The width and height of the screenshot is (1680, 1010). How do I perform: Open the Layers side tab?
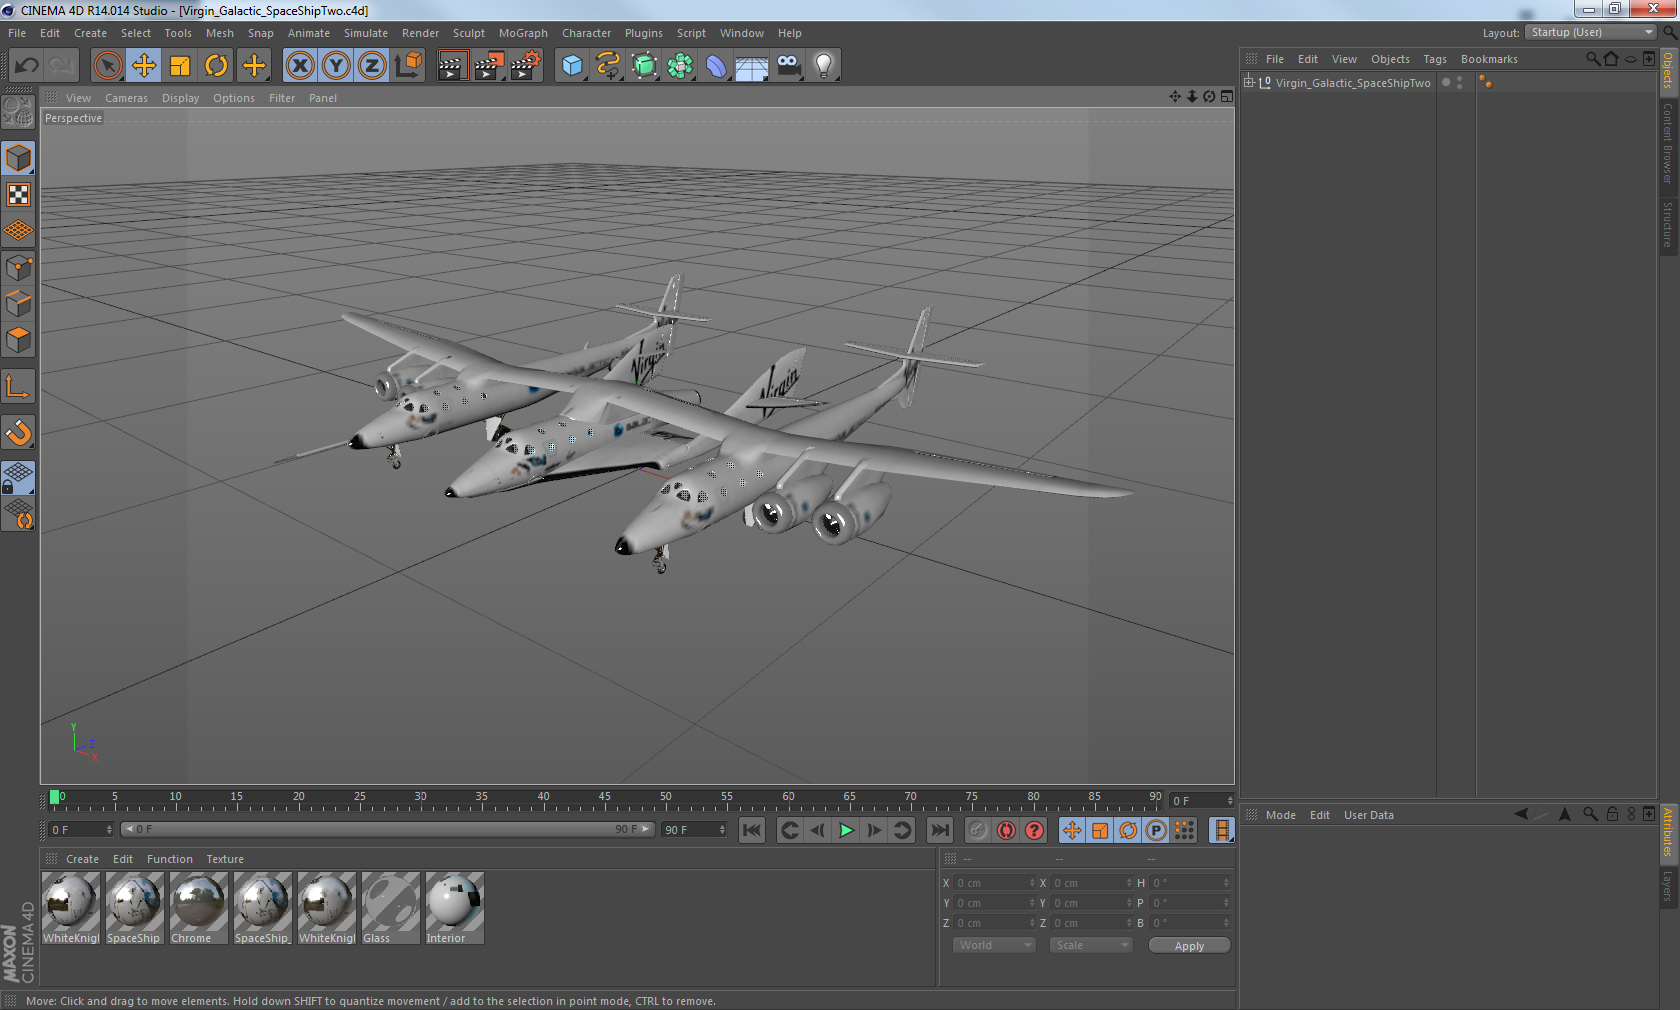pos(1668,886)
